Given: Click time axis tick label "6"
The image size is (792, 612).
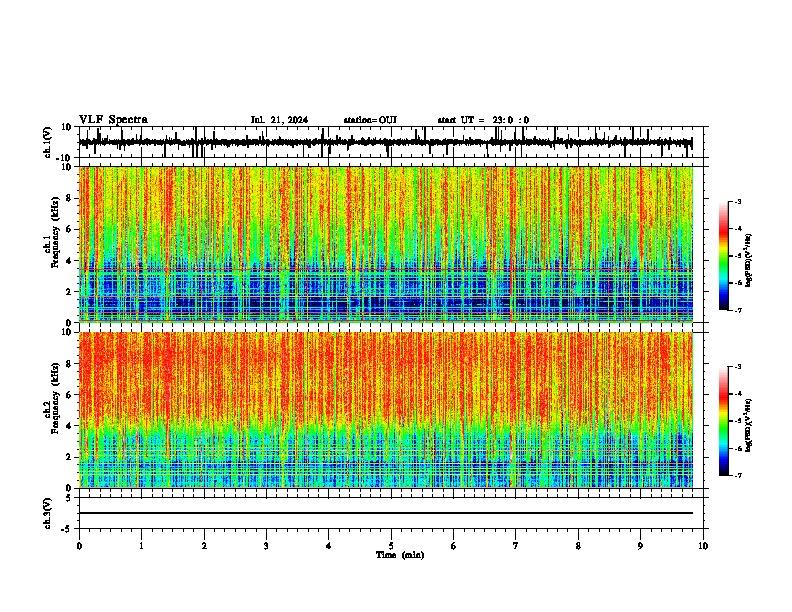Looking at the screenshot, I should click(x=454, y=546).
